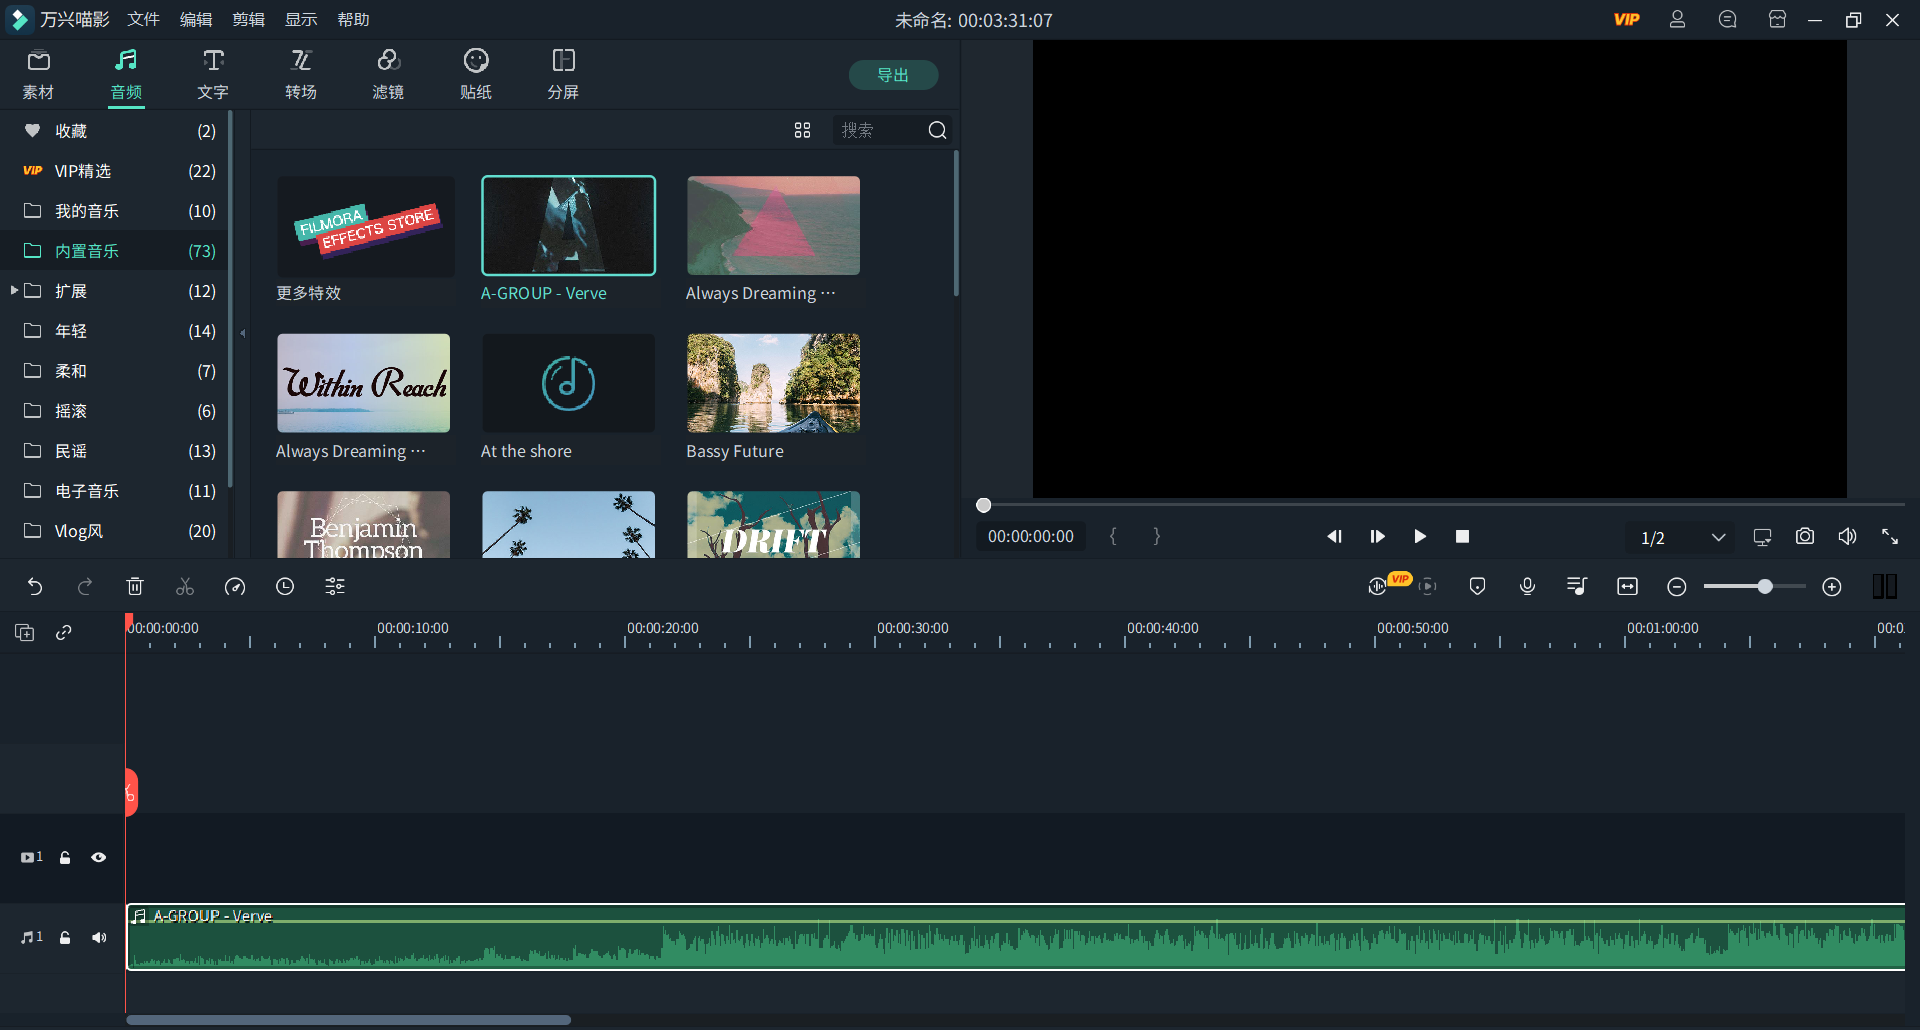Click the 导出 export button

coord(893,75)
